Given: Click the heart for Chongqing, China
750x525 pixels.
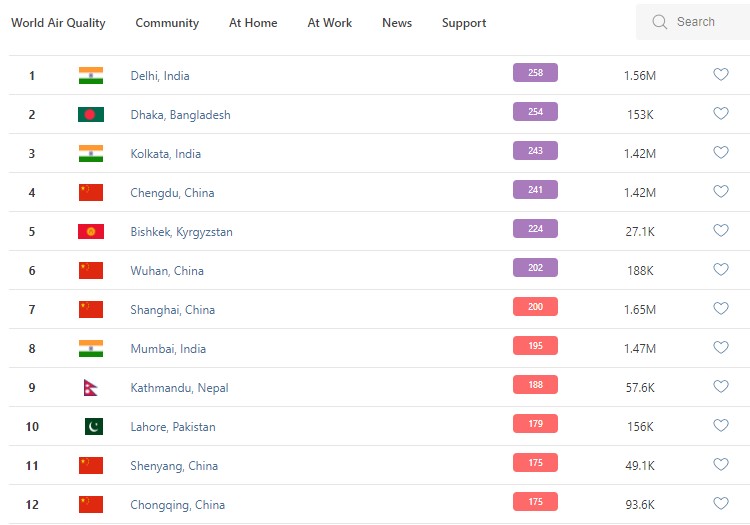Looking at the screenshot, I should [x=720, y=504].
